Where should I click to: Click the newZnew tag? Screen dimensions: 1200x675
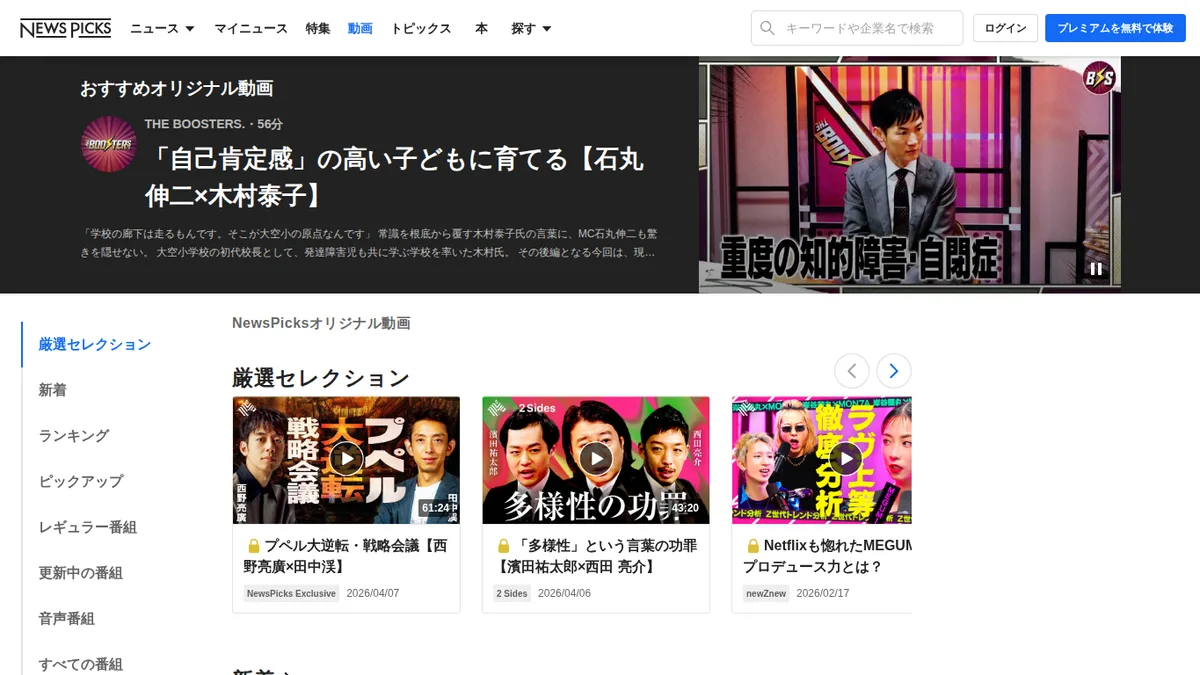tap(766, 593)
